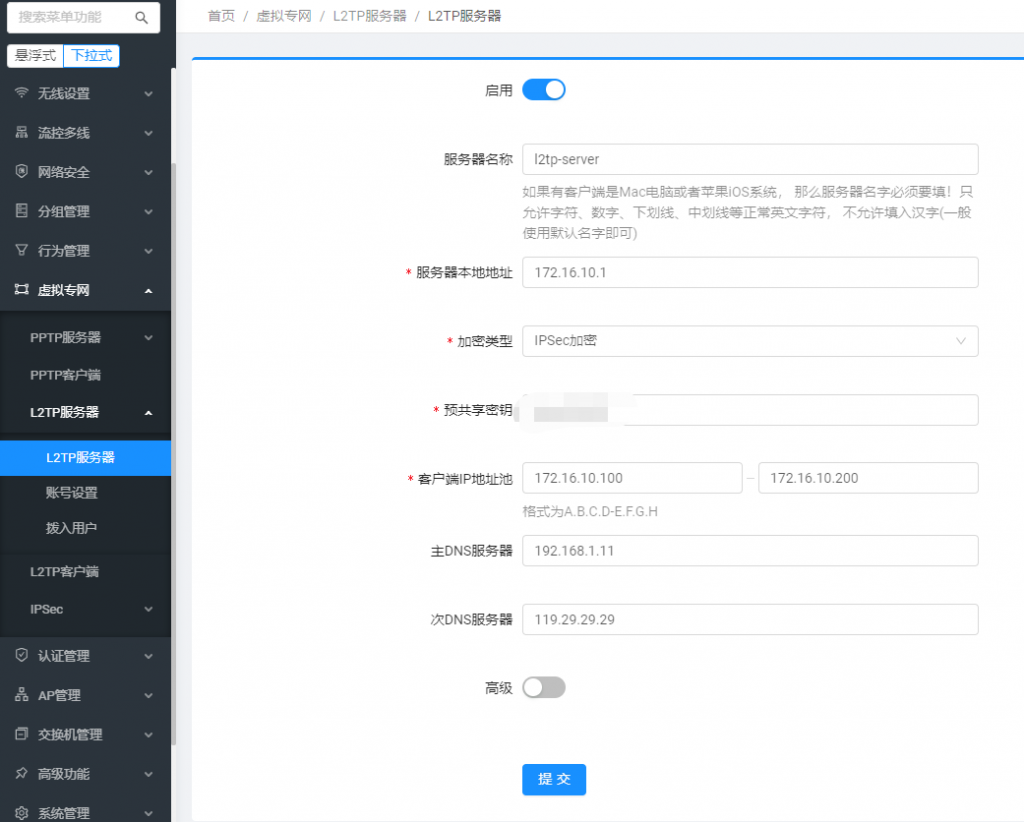
Task: Click the search magnifier icon in menu search
Action: point(141,18)
